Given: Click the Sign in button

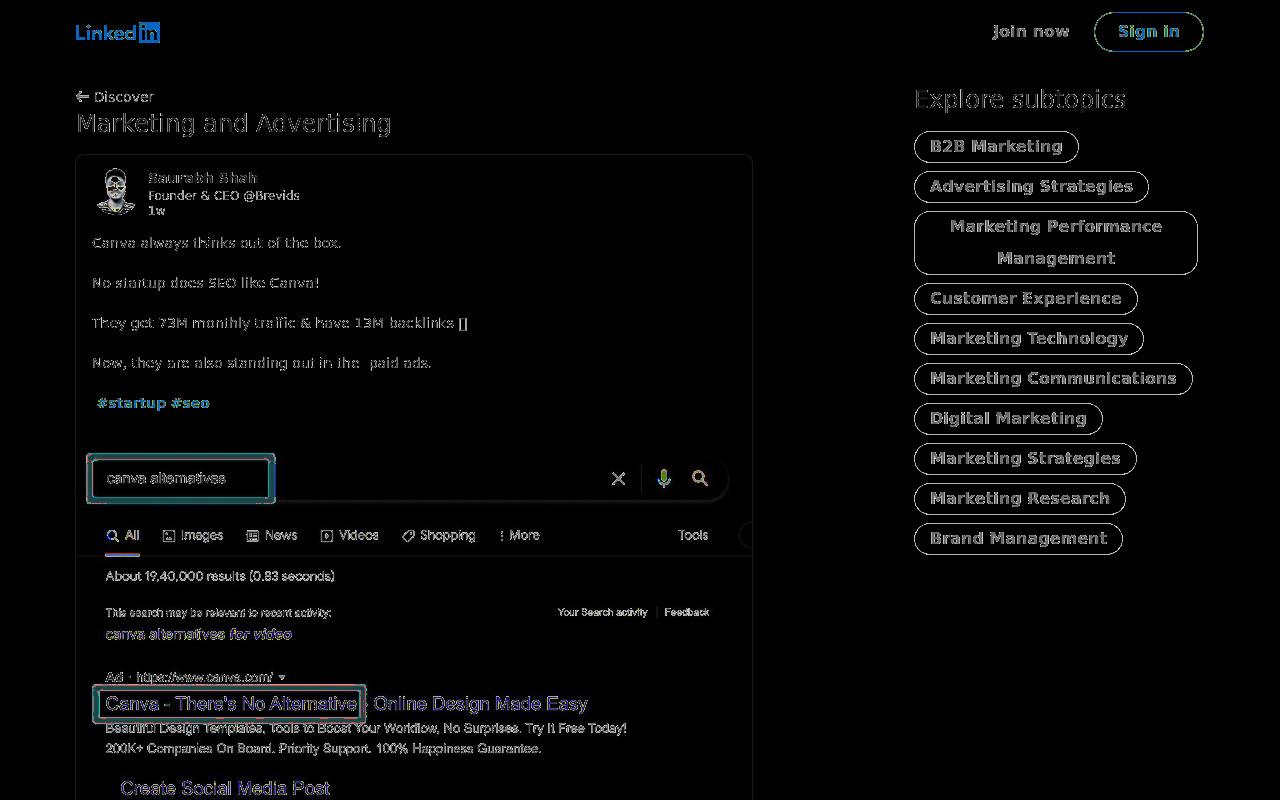Looking at the screenshot, I should pos(1149,32).
